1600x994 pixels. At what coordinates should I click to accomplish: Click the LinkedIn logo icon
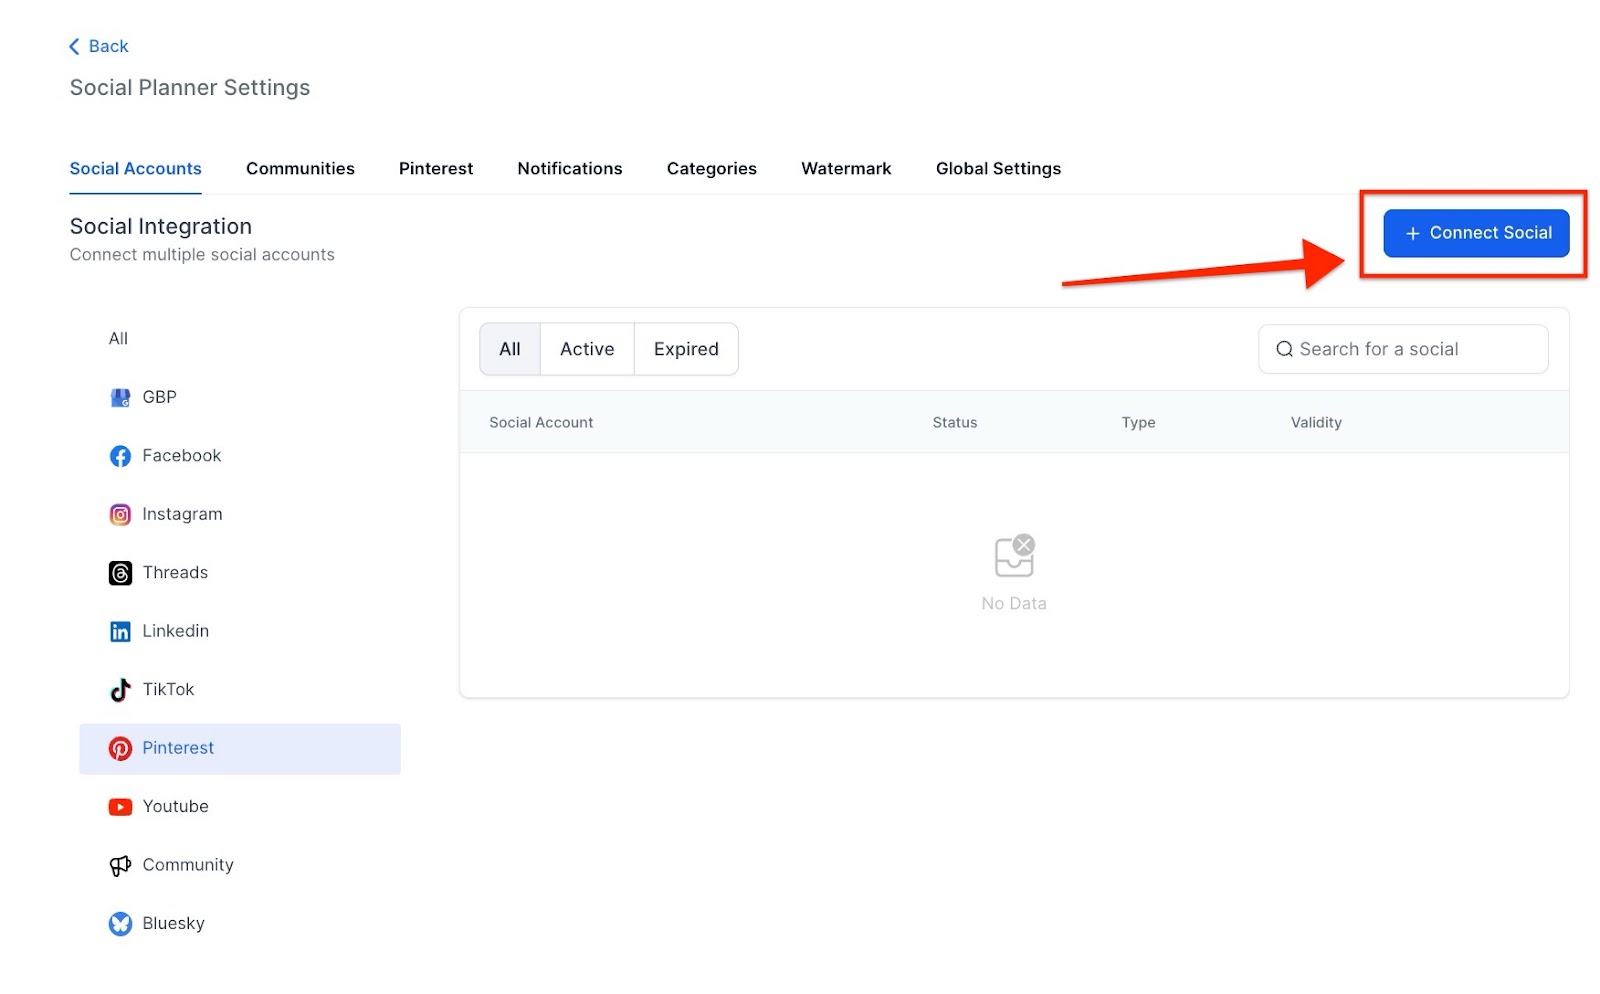[120, 632]
